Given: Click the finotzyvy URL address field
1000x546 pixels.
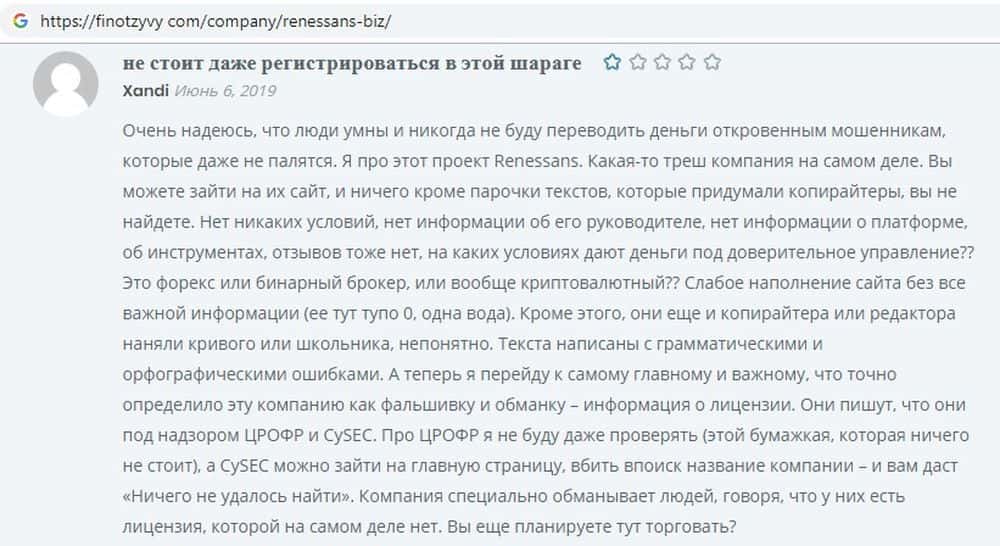Looking at the screenshot, I should coord(210,20).
